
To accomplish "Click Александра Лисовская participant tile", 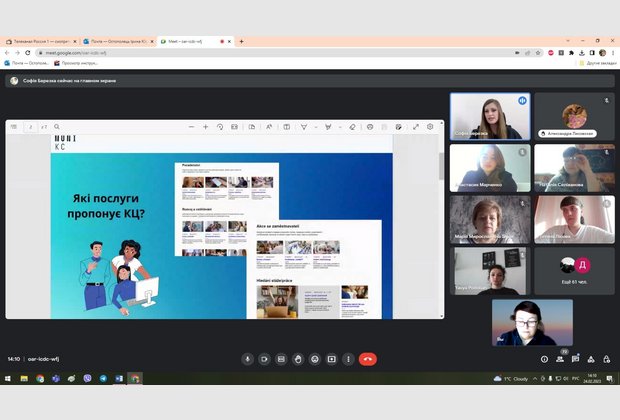I will click(575, 117).
